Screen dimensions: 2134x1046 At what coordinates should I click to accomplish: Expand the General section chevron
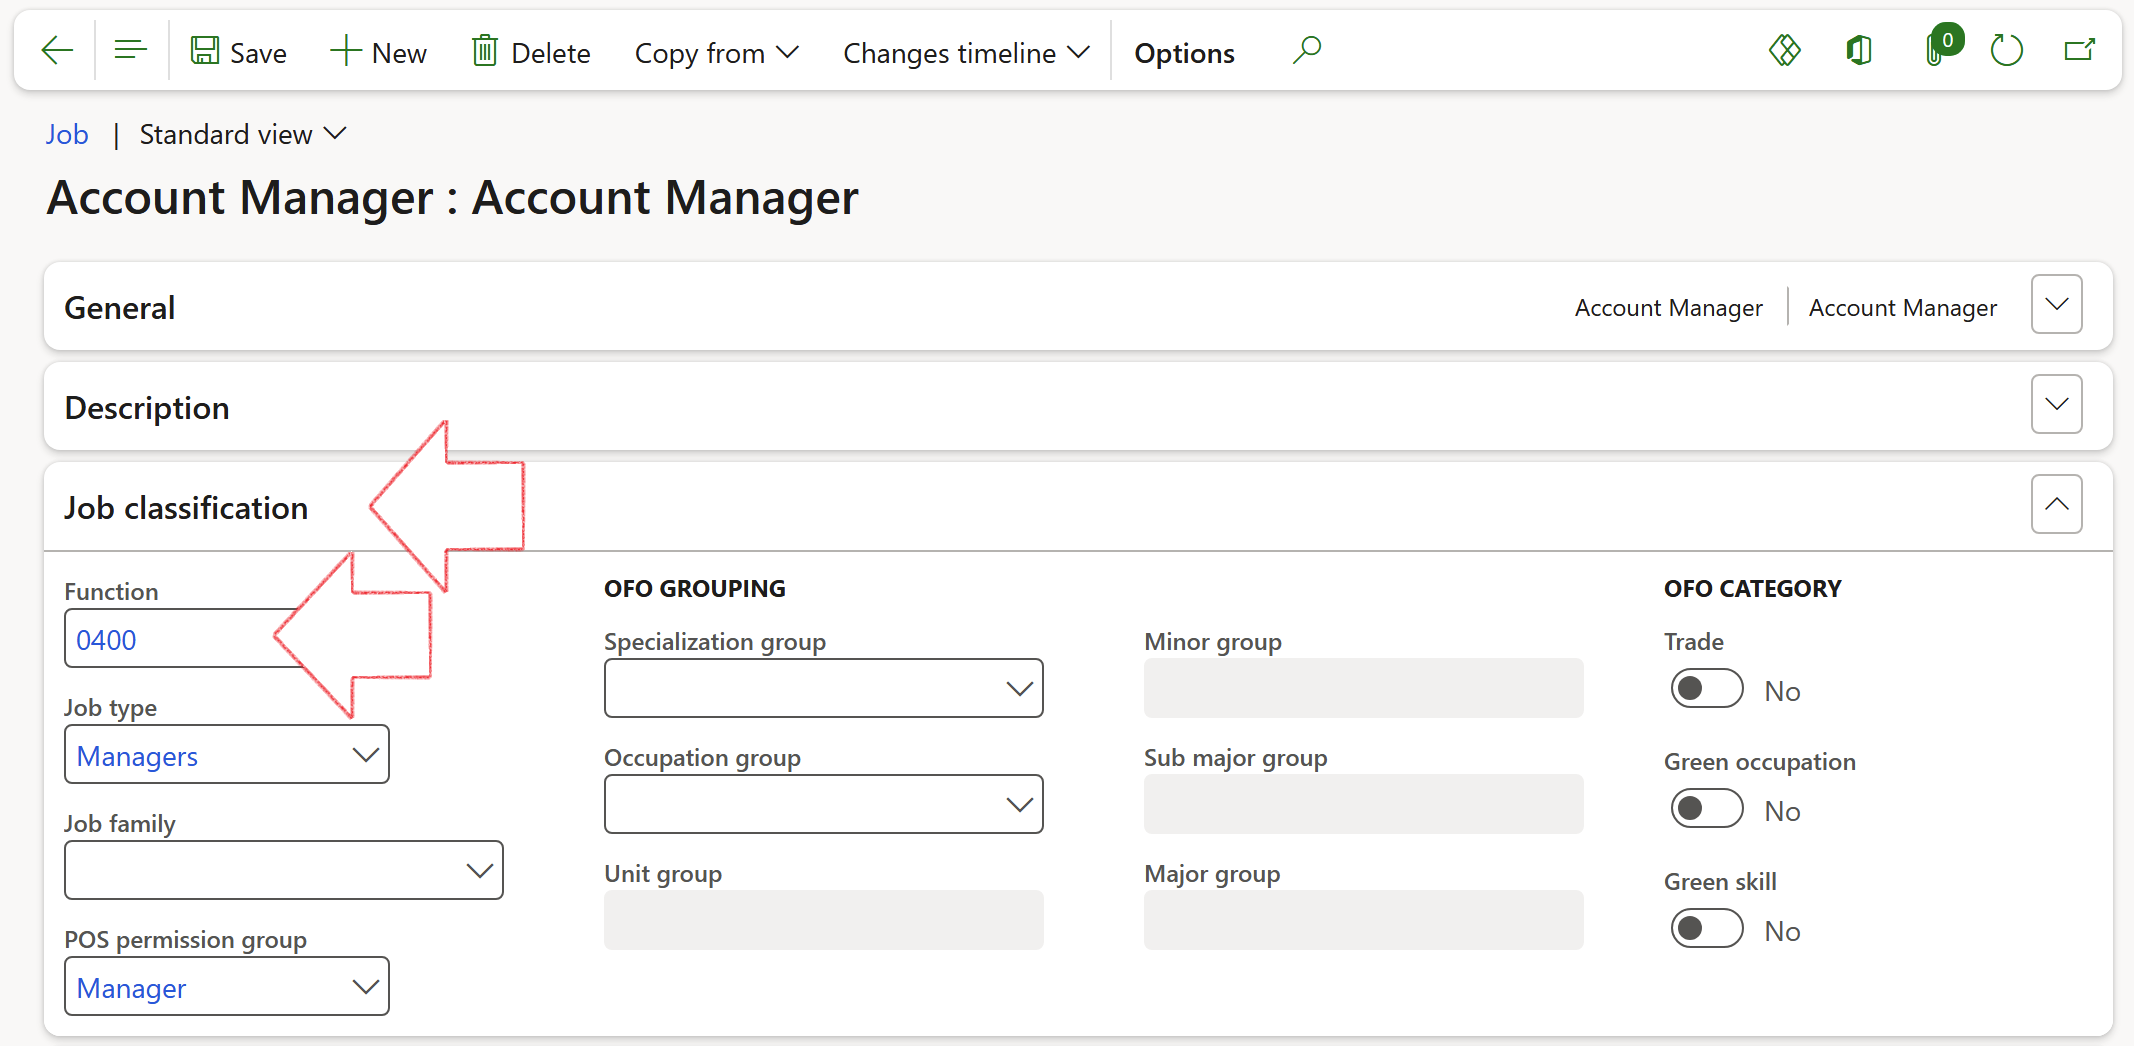(2056, 305)
